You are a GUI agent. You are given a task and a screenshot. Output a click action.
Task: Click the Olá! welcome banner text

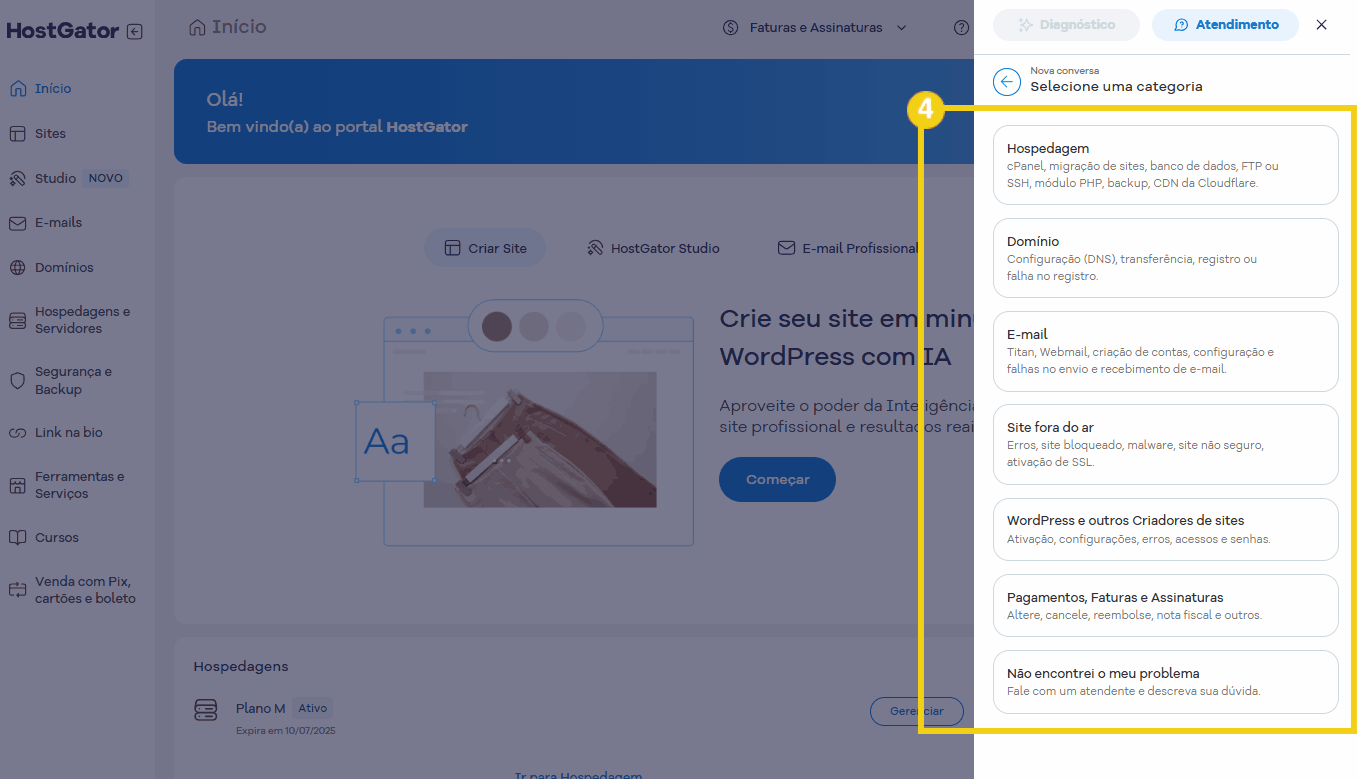coord(225,100)
